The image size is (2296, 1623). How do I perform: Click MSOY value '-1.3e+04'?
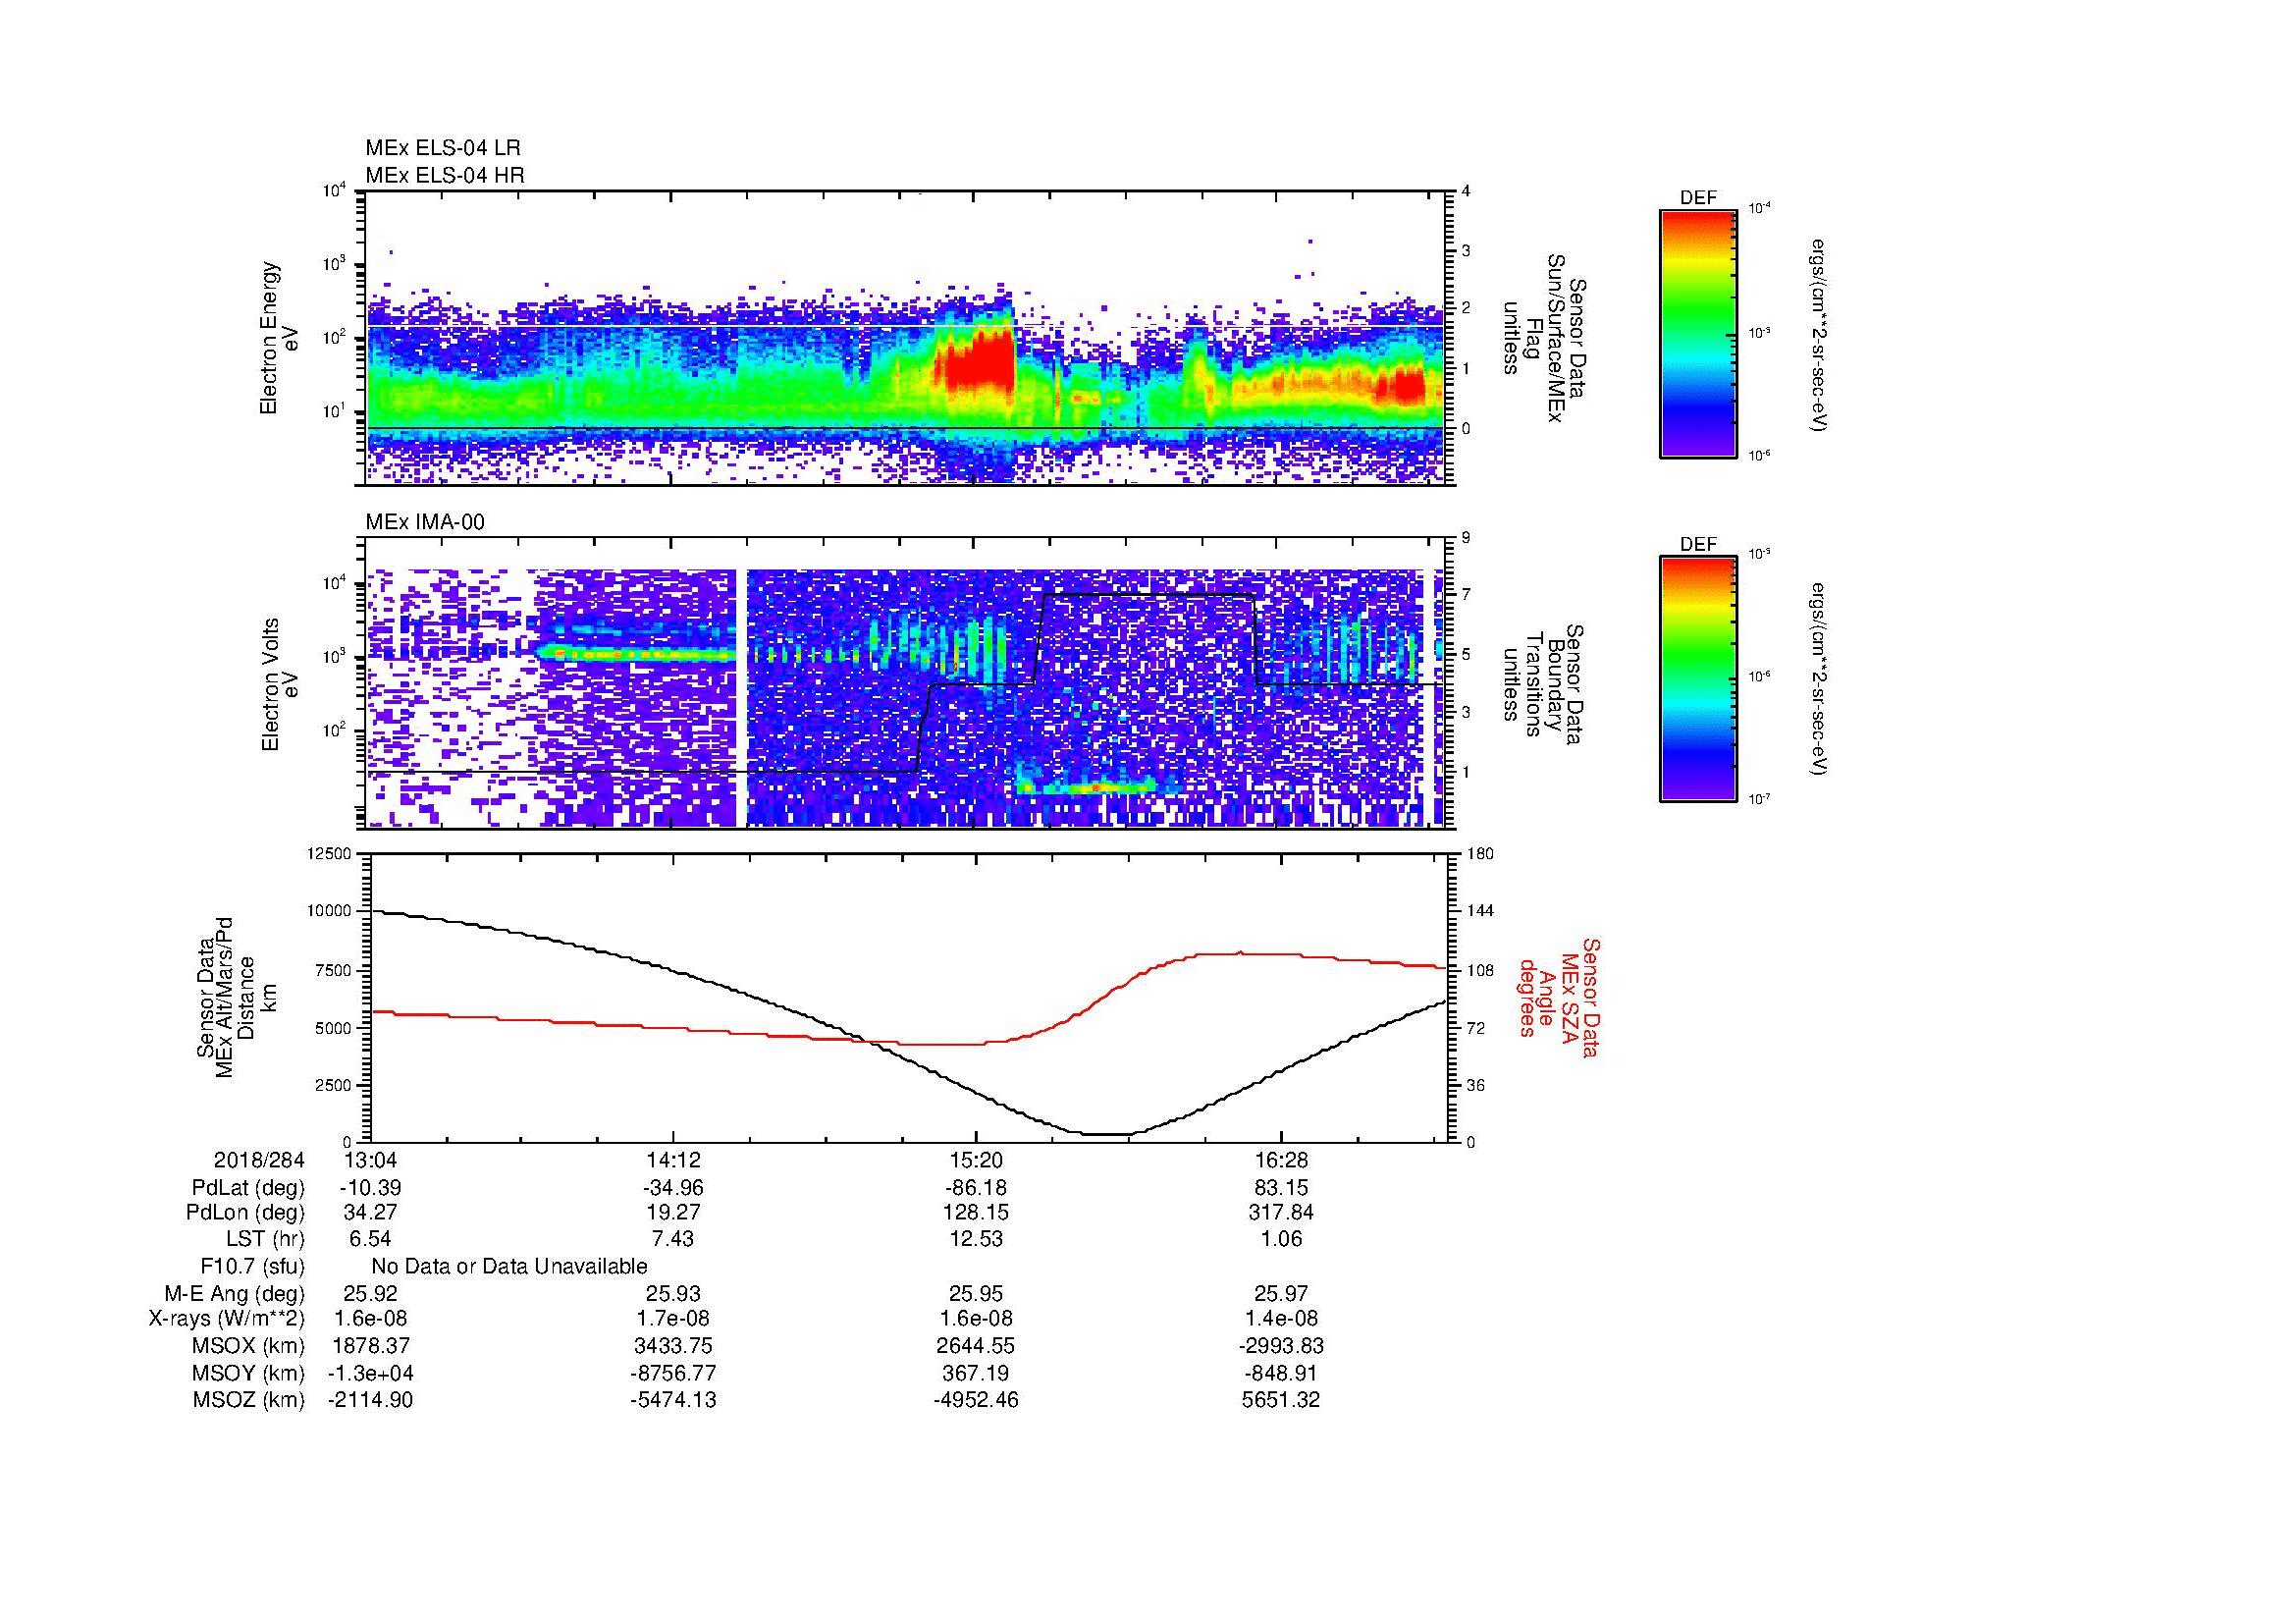(370, 1374)
